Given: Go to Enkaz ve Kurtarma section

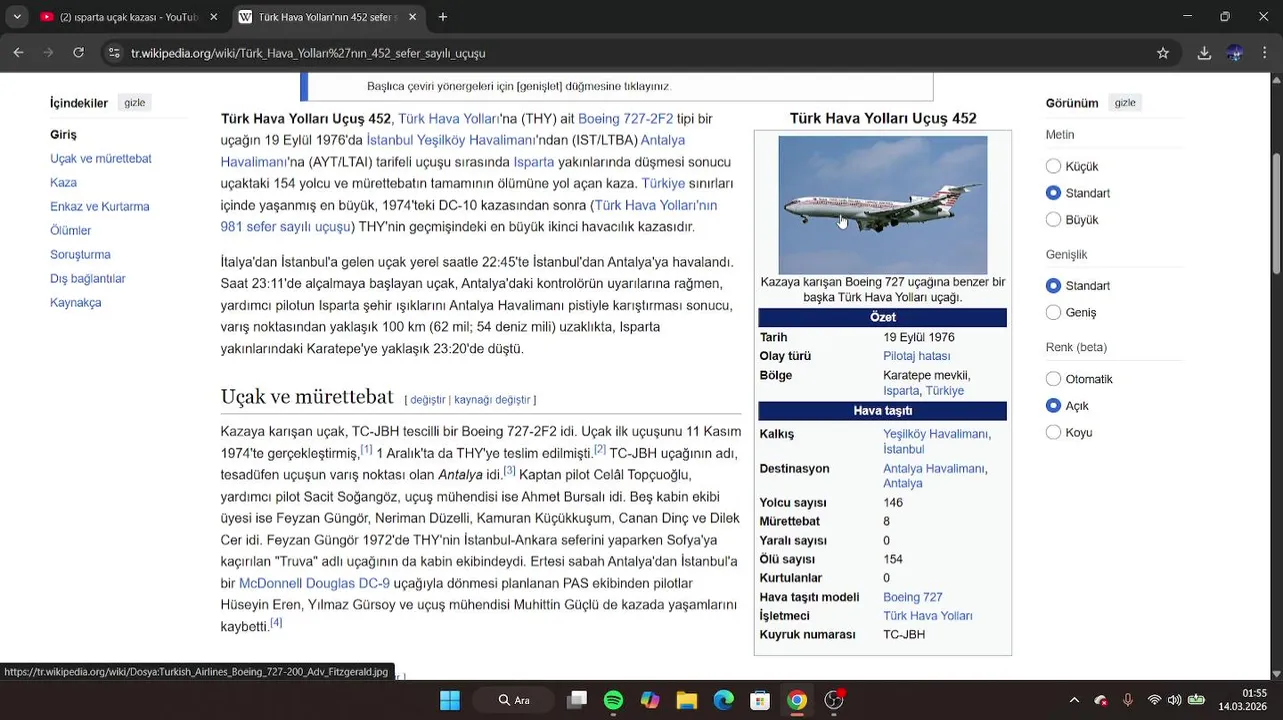Looking at the screenshot, I should tap(100, 206).
